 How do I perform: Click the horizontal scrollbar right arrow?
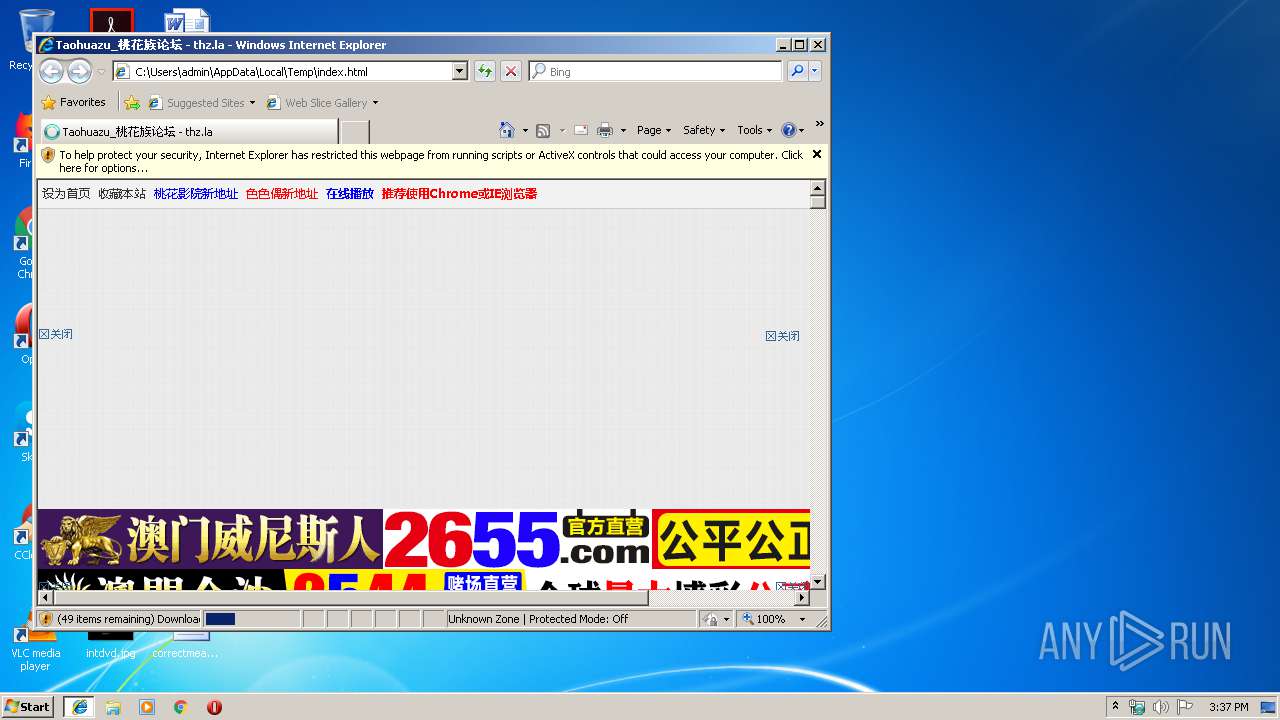click(801, 597)
